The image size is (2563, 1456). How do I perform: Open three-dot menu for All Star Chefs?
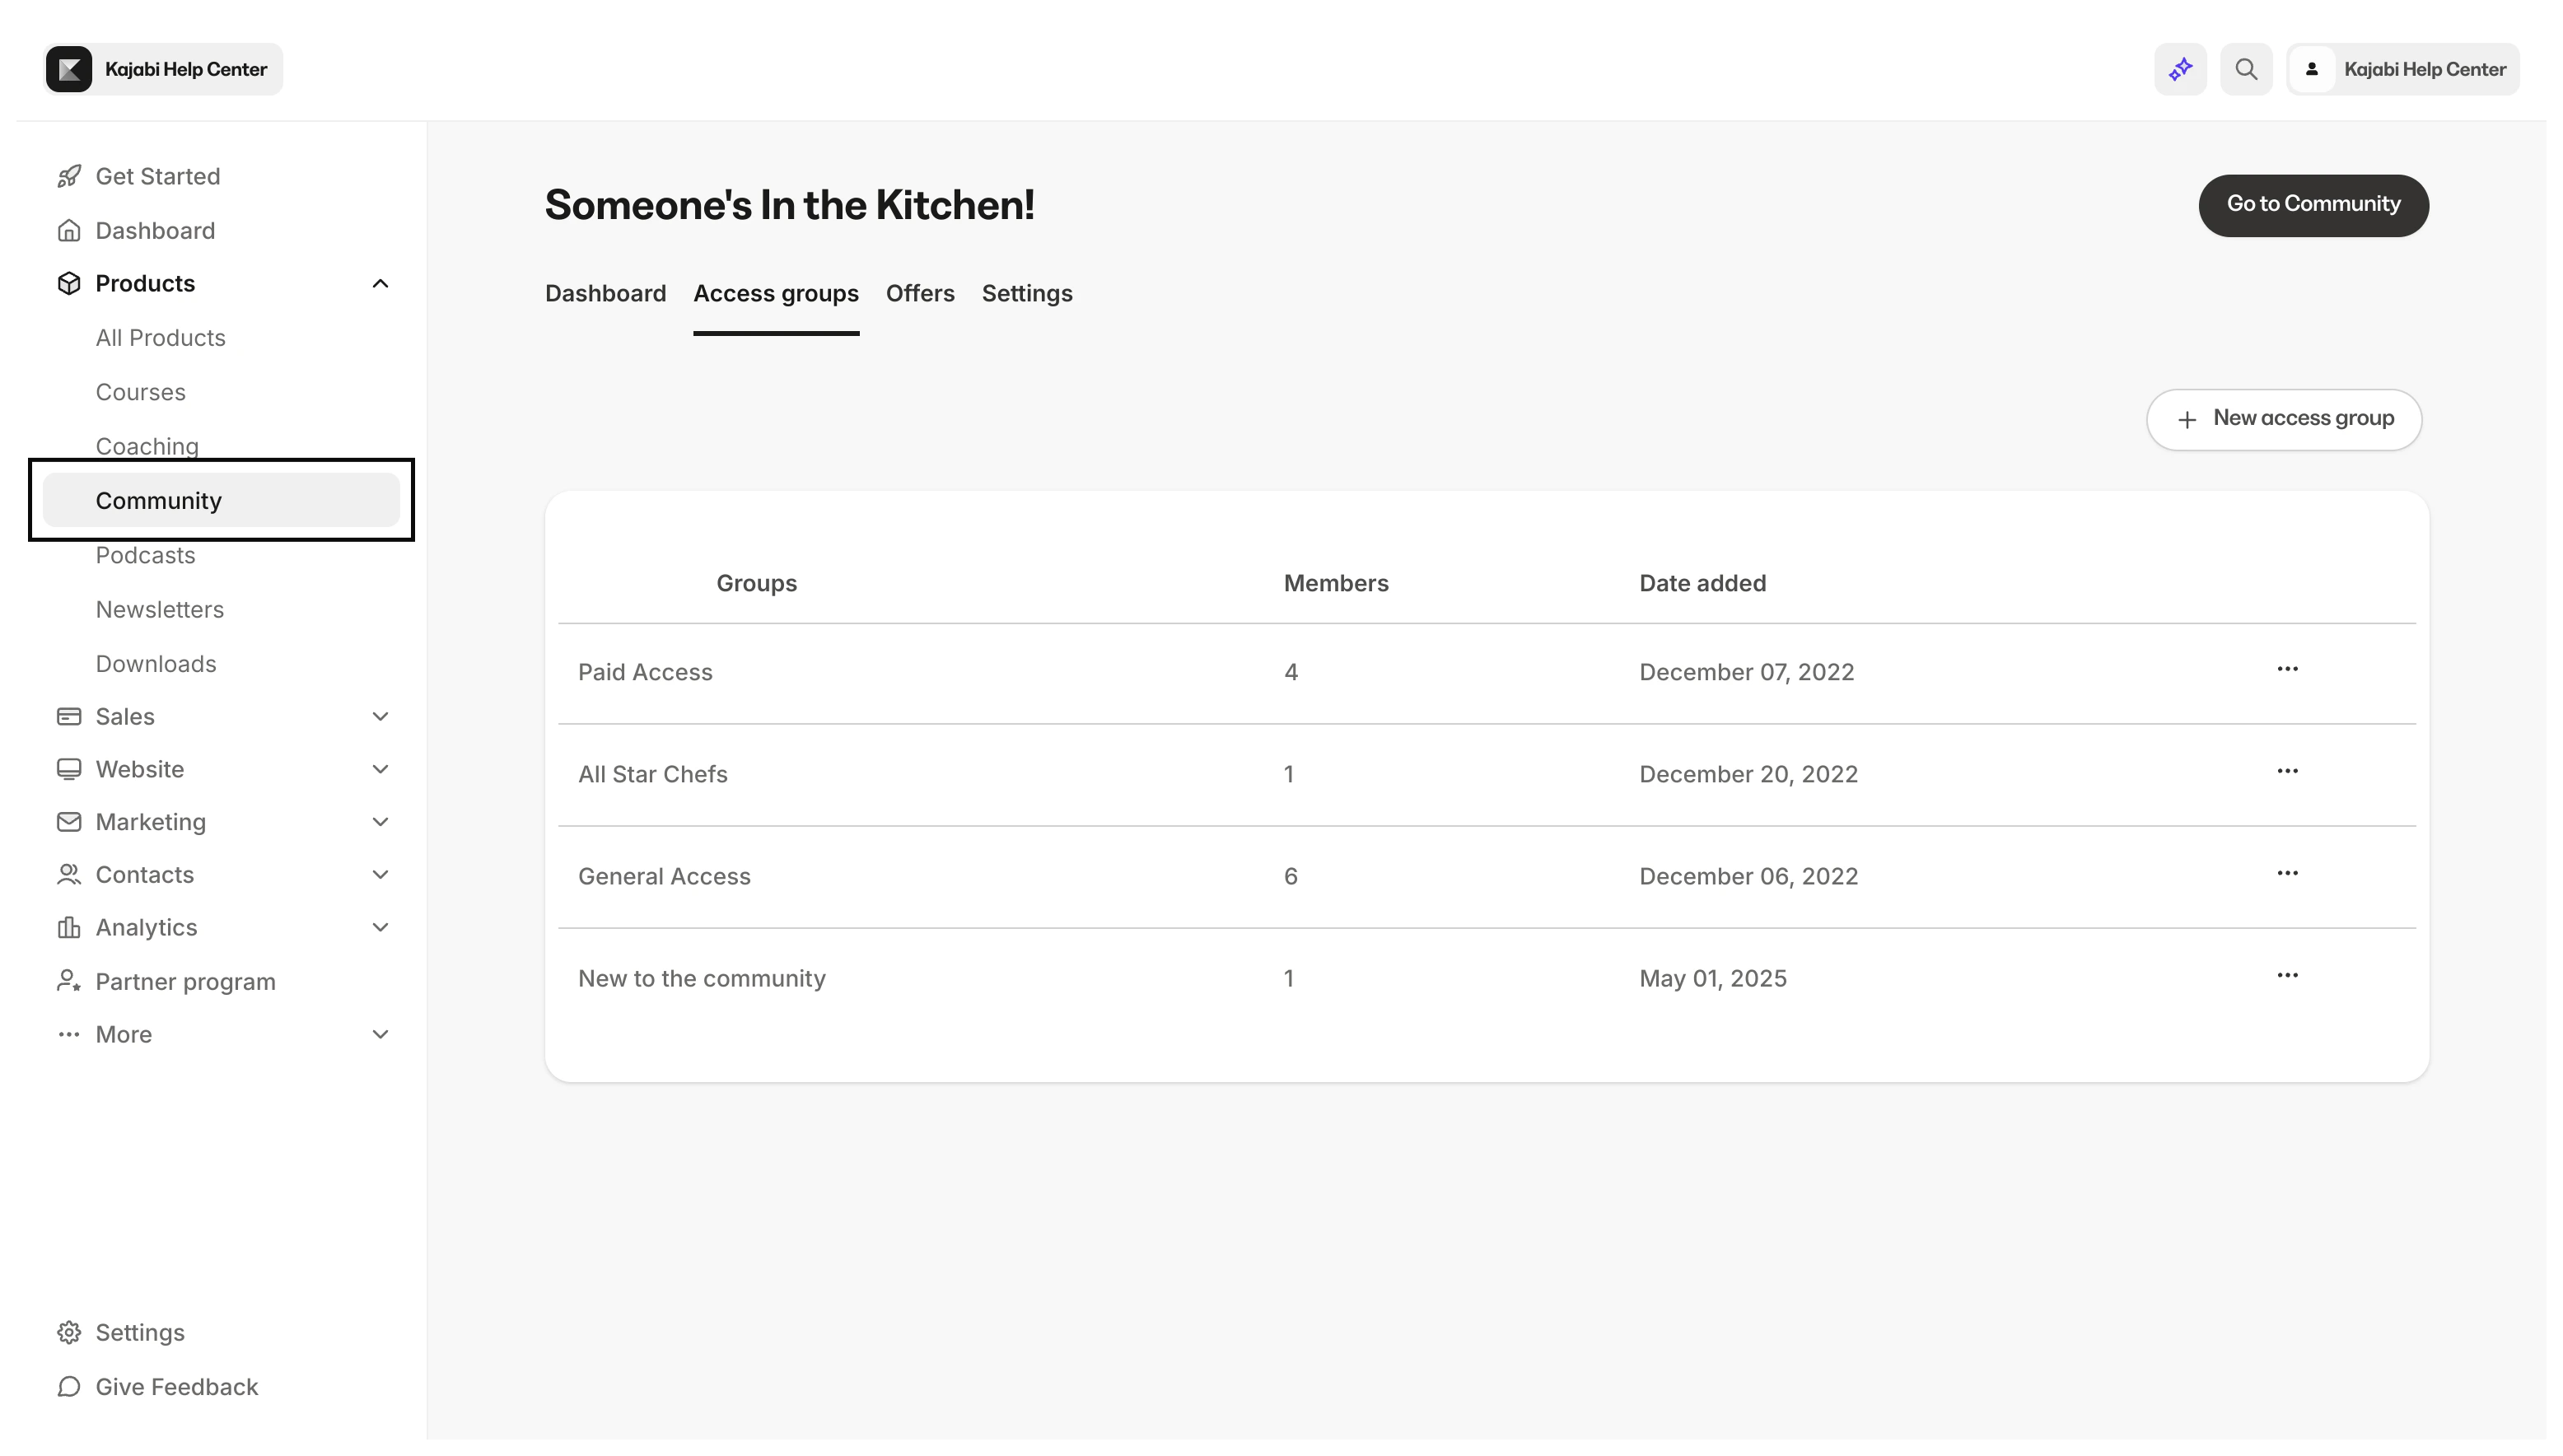[x=2287, y=771]
